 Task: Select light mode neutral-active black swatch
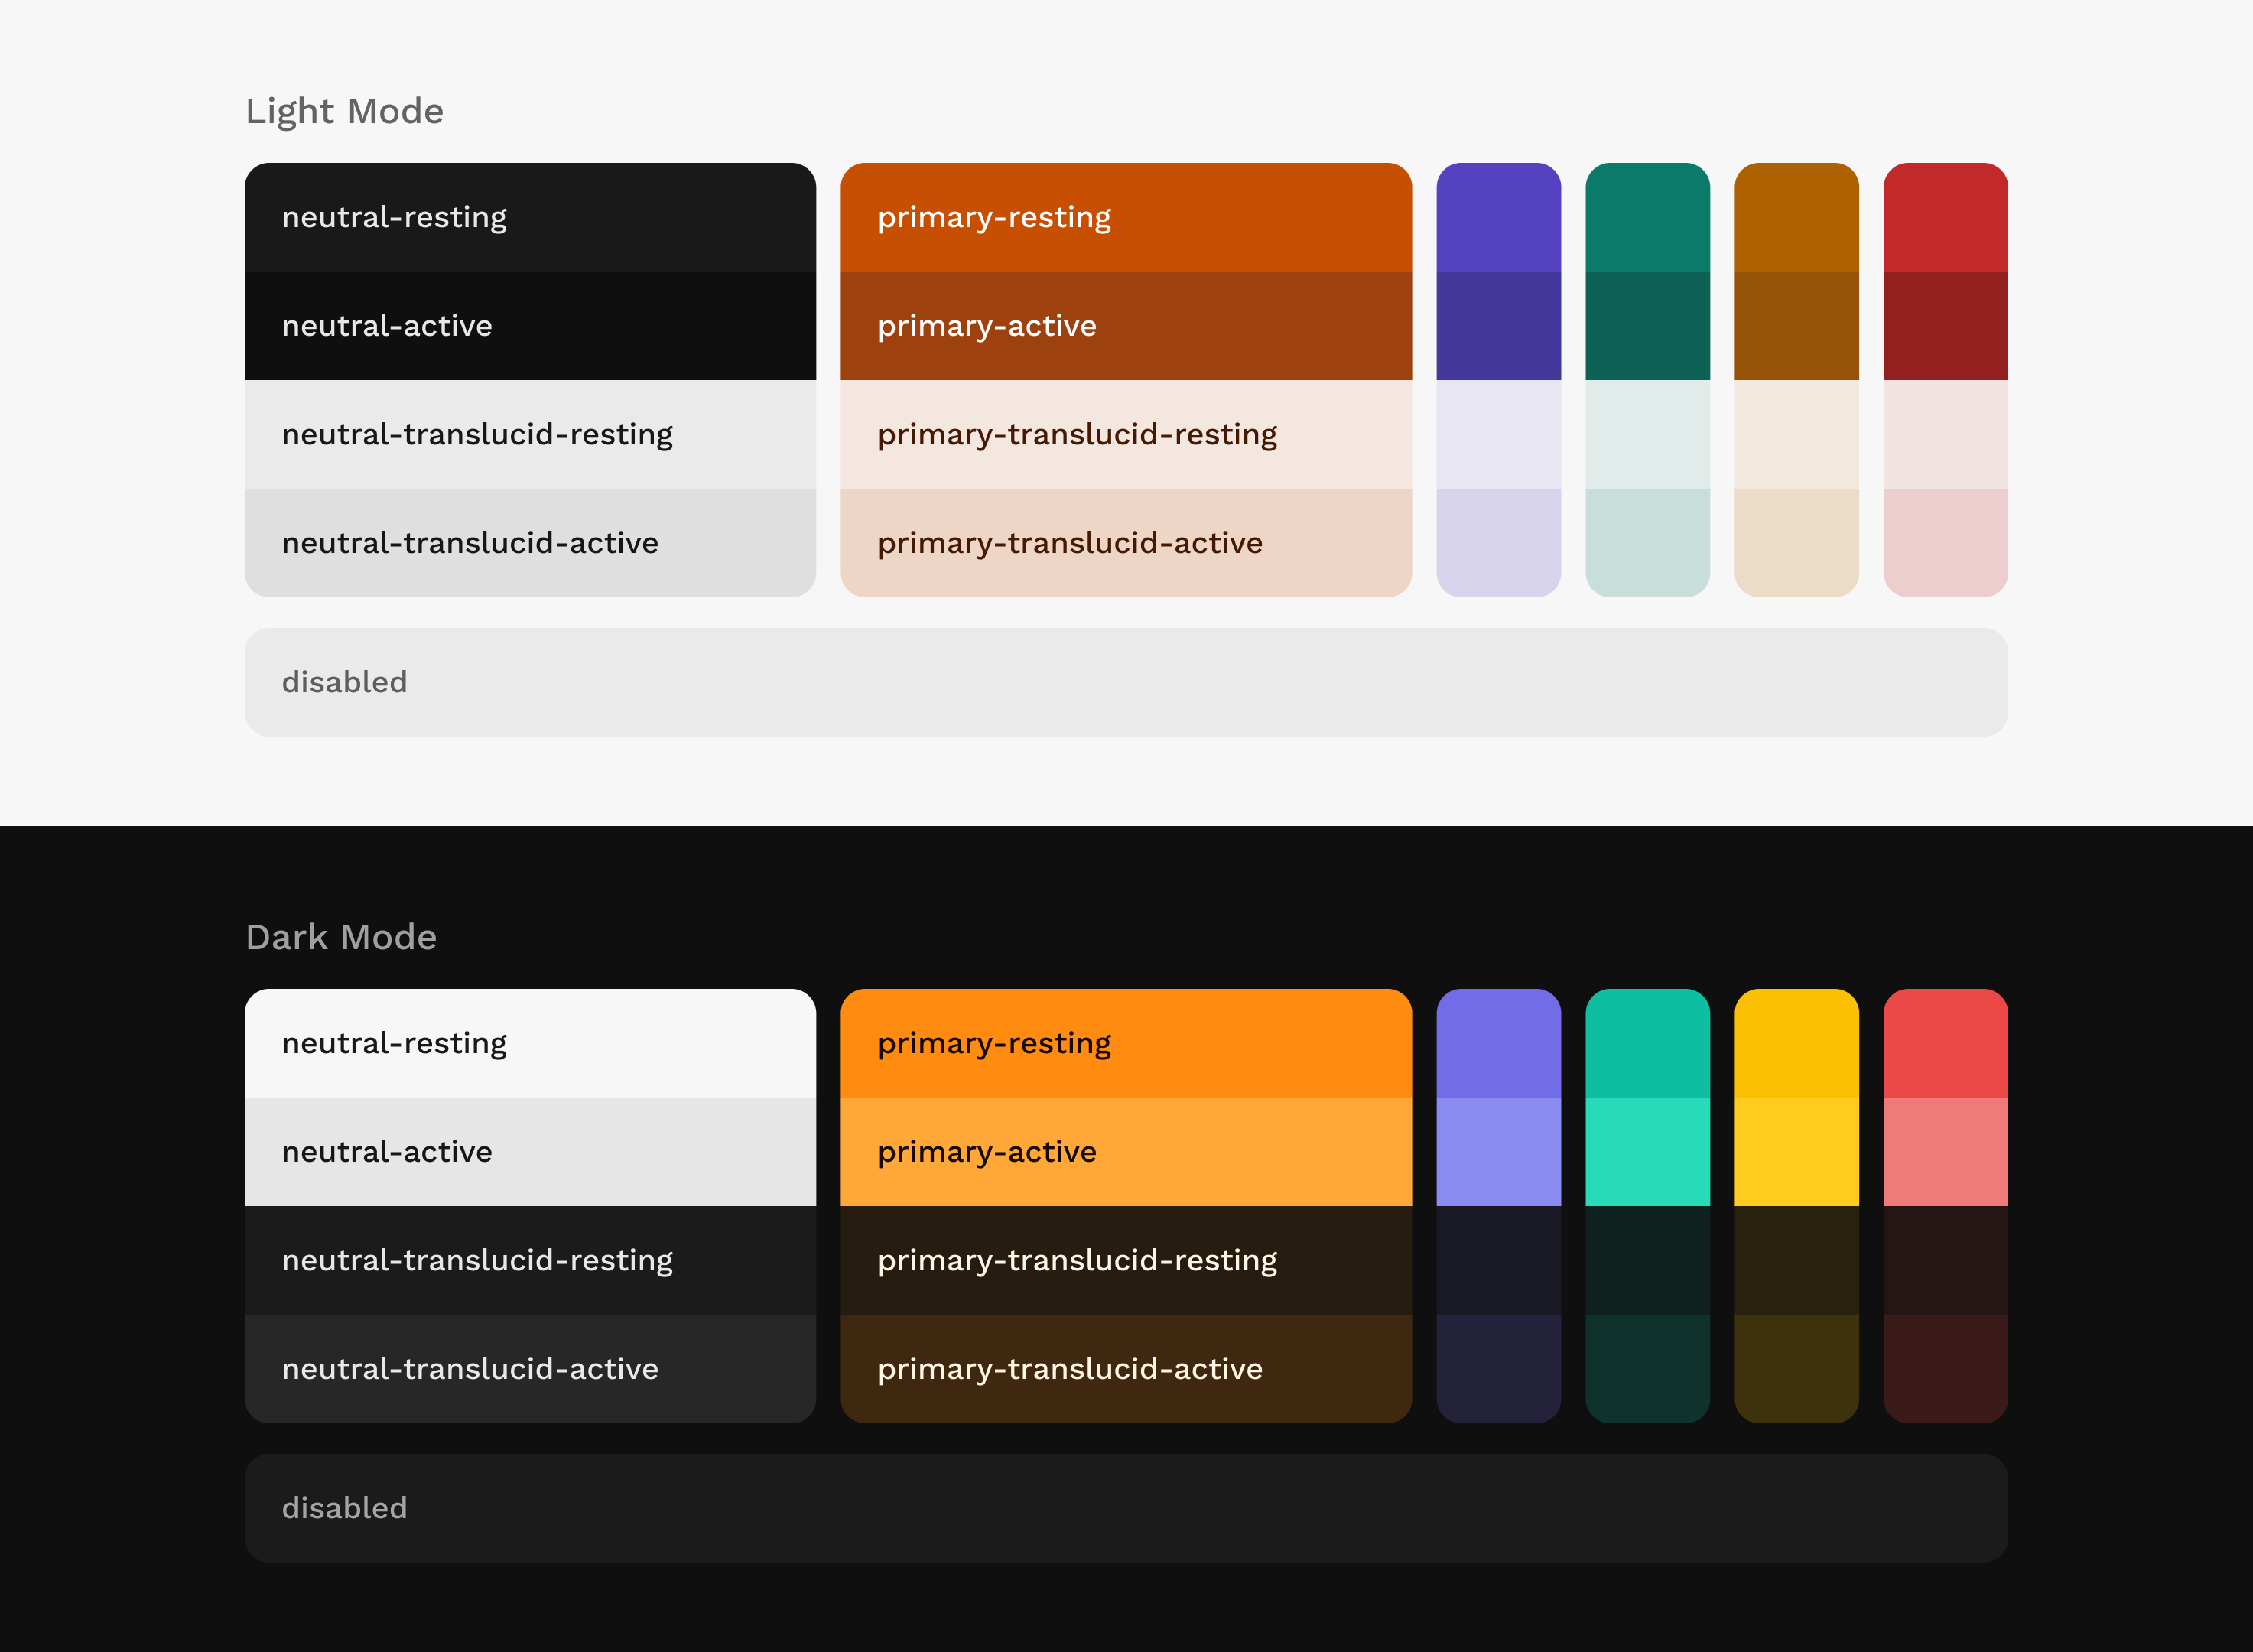530,326
